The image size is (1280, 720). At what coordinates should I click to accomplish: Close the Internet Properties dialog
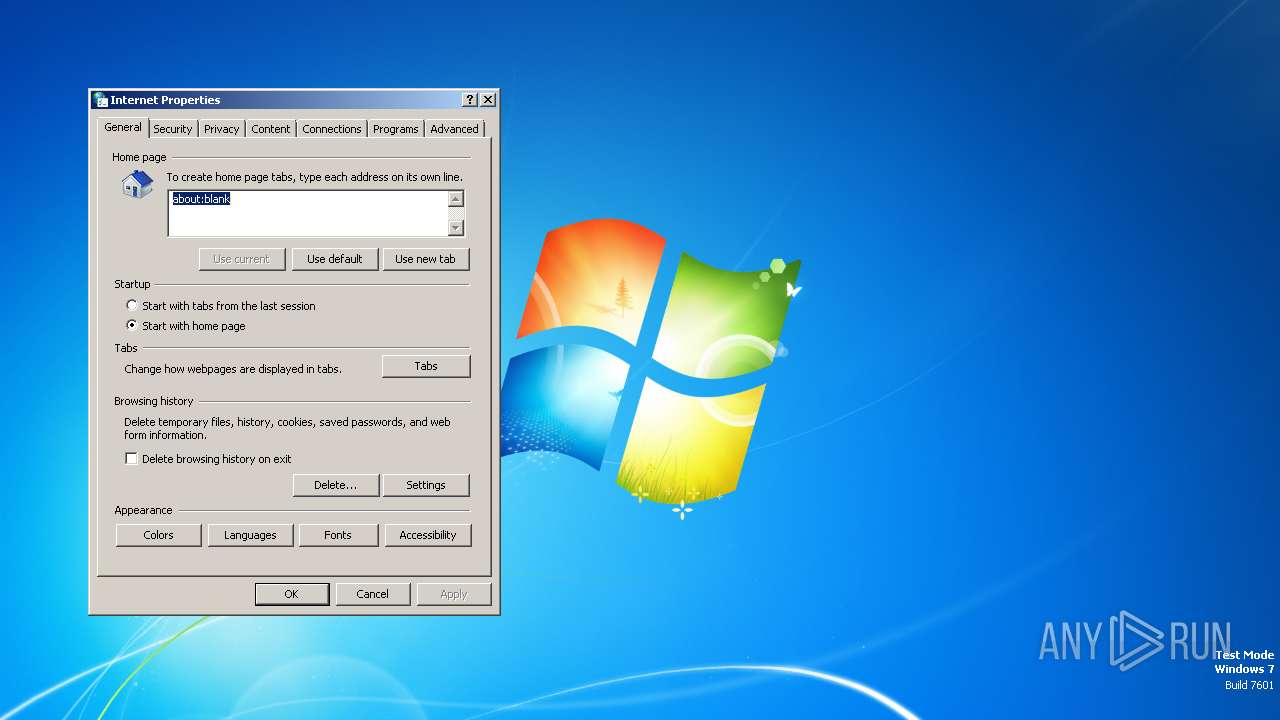(488, 100)
